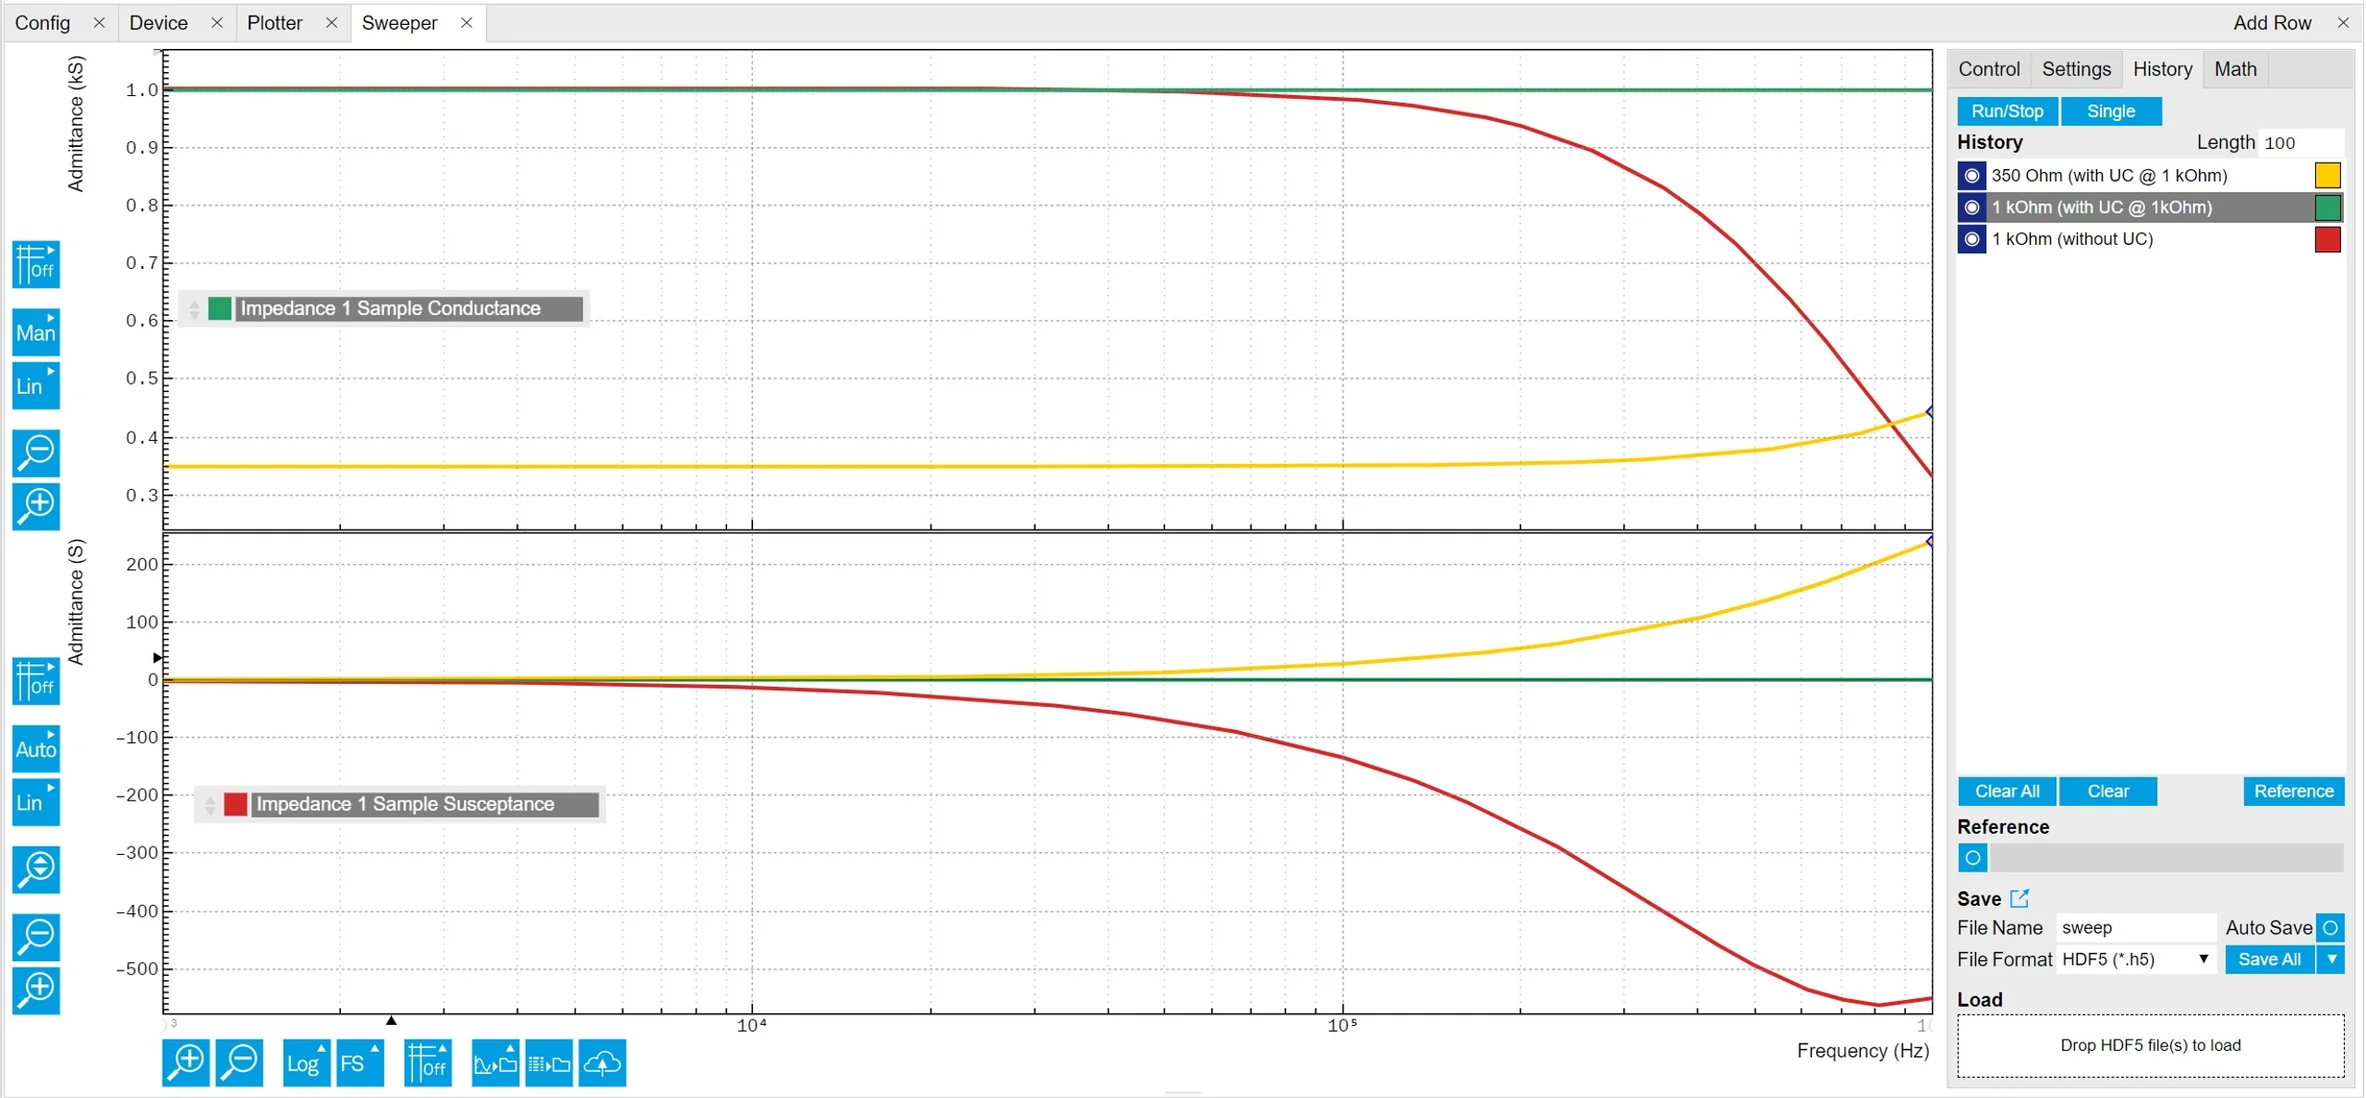Image resolution: width=2366 pixels, height=1098 pixels.
Task: Save the plot as an image file
Action: (x=495, y=1063)
